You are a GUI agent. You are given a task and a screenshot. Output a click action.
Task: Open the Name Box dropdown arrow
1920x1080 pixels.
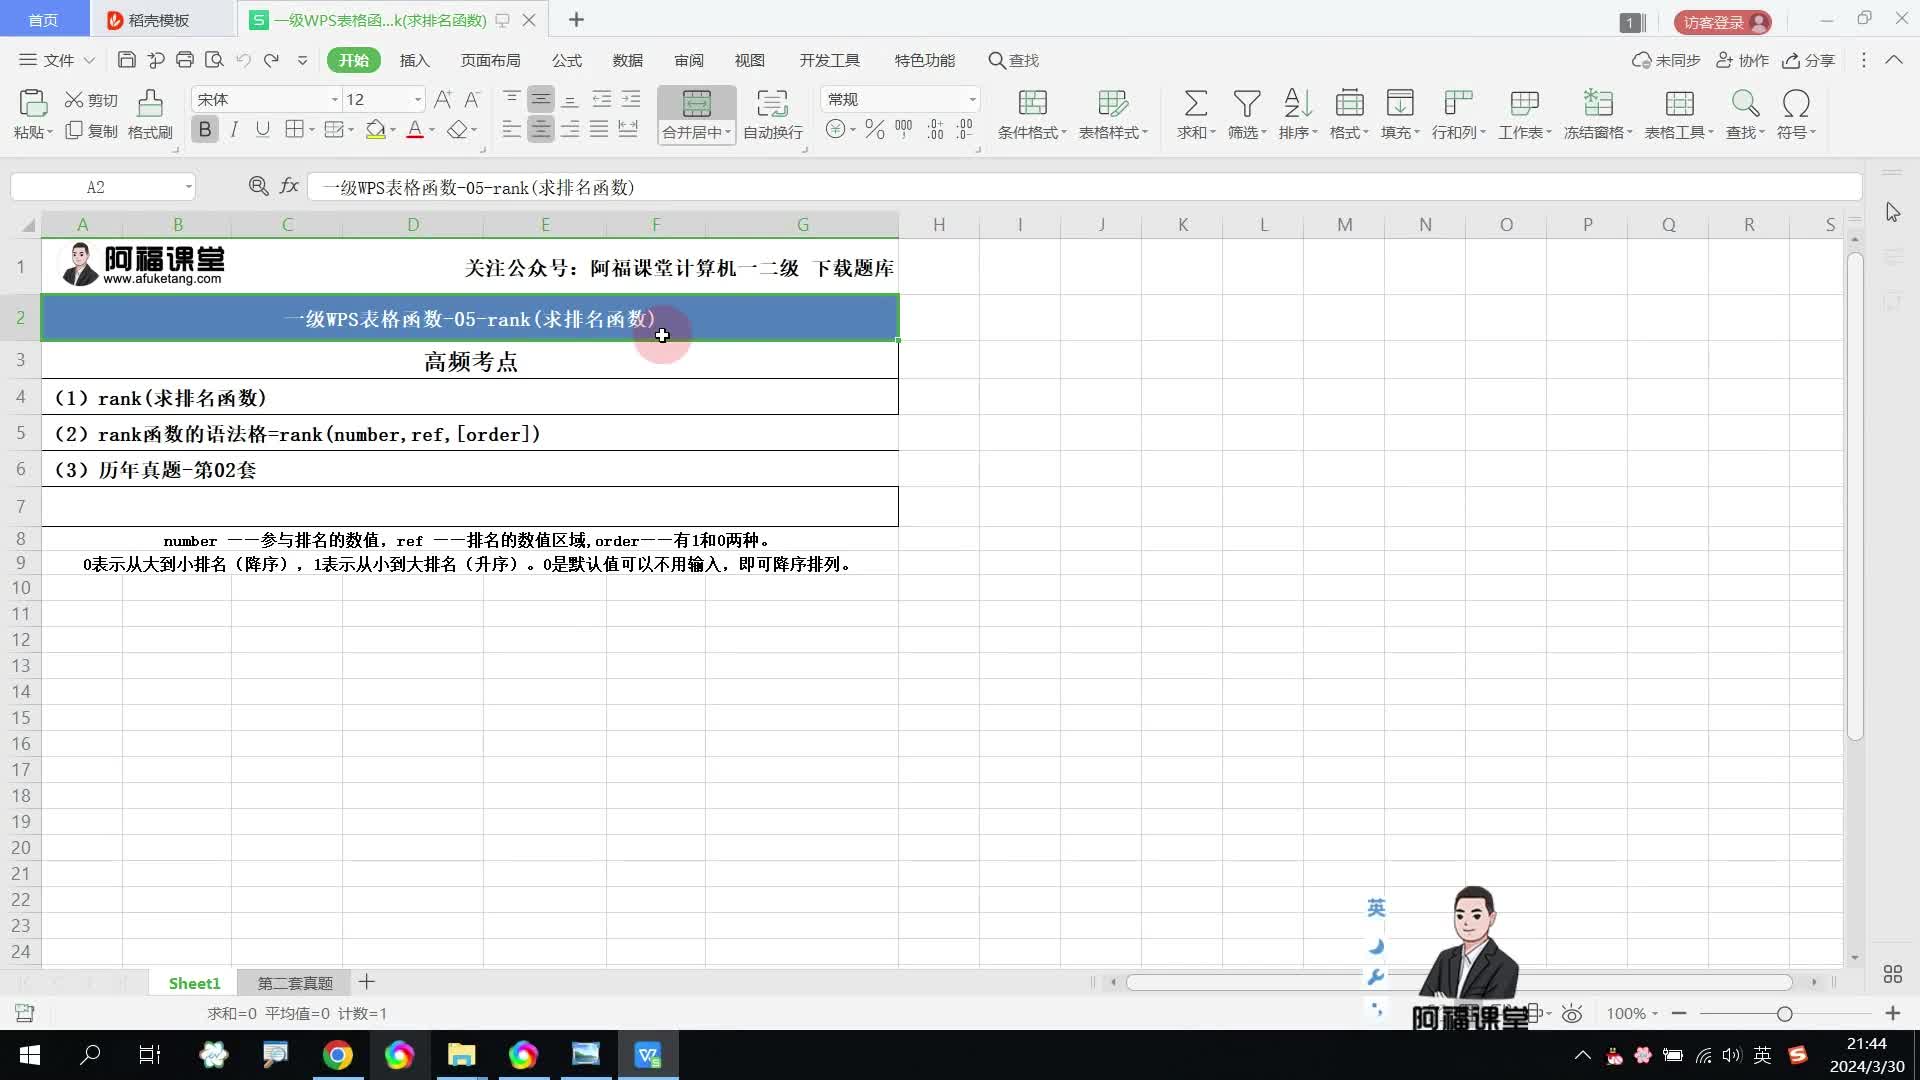click(x=188, y=187)
